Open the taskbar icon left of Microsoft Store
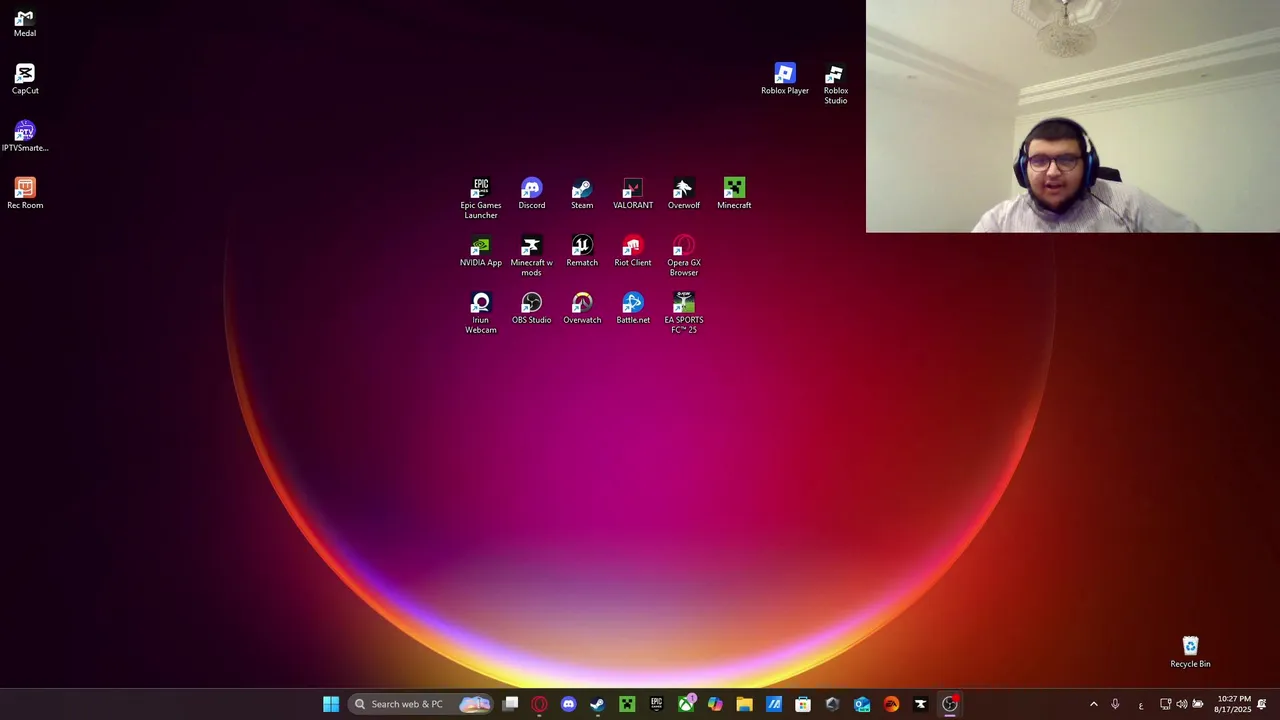Screen dimensions: 1280x720 pos(774,704)
